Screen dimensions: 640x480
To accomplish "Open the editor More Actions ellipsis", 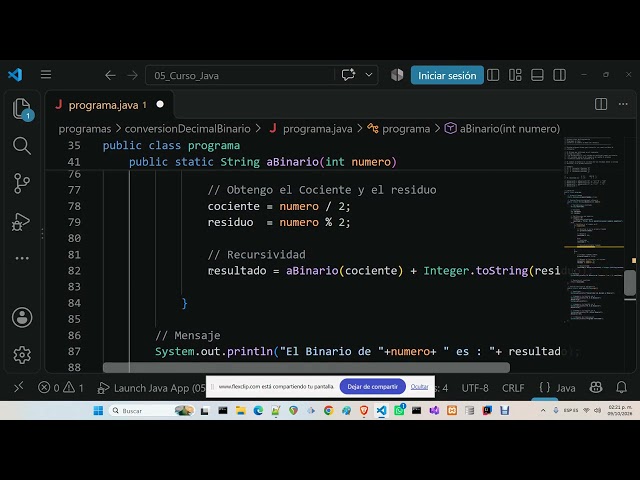I will tap(623, 104).
